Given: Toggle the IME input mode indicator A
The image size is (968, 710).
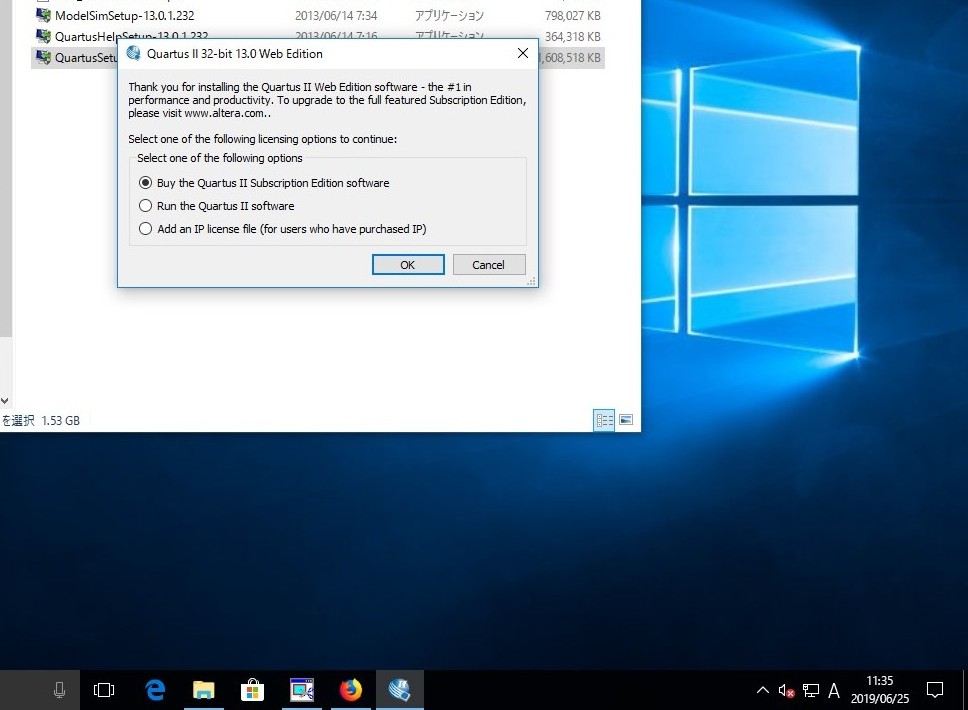Looking at the screenshot, I should pos(834,690).
